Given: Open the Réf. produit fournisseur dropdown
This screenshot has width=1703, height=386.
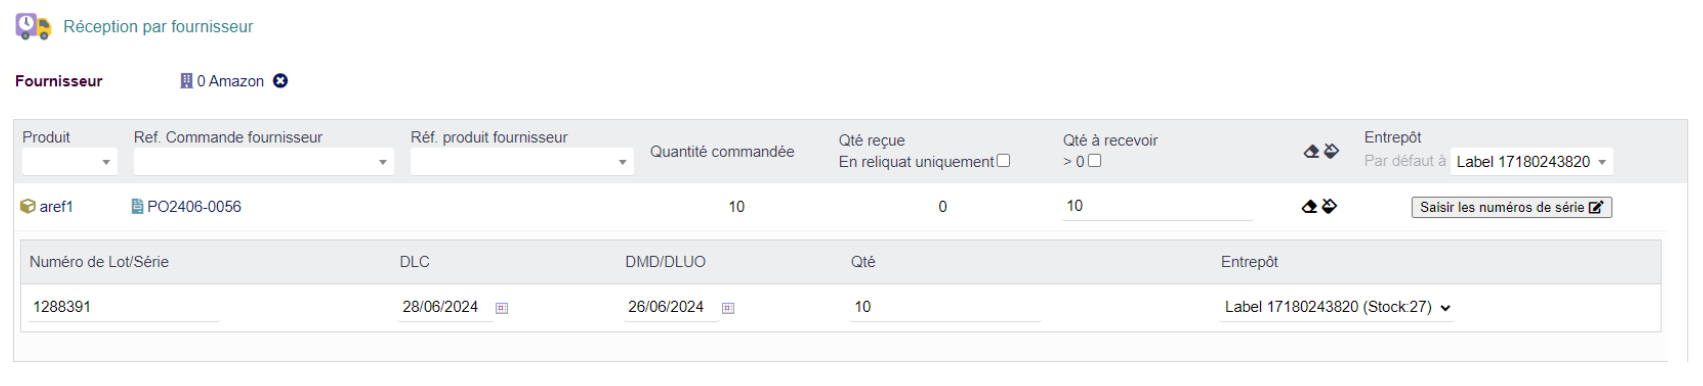Looking at the screenshot, I should click(x=521, y=162).
